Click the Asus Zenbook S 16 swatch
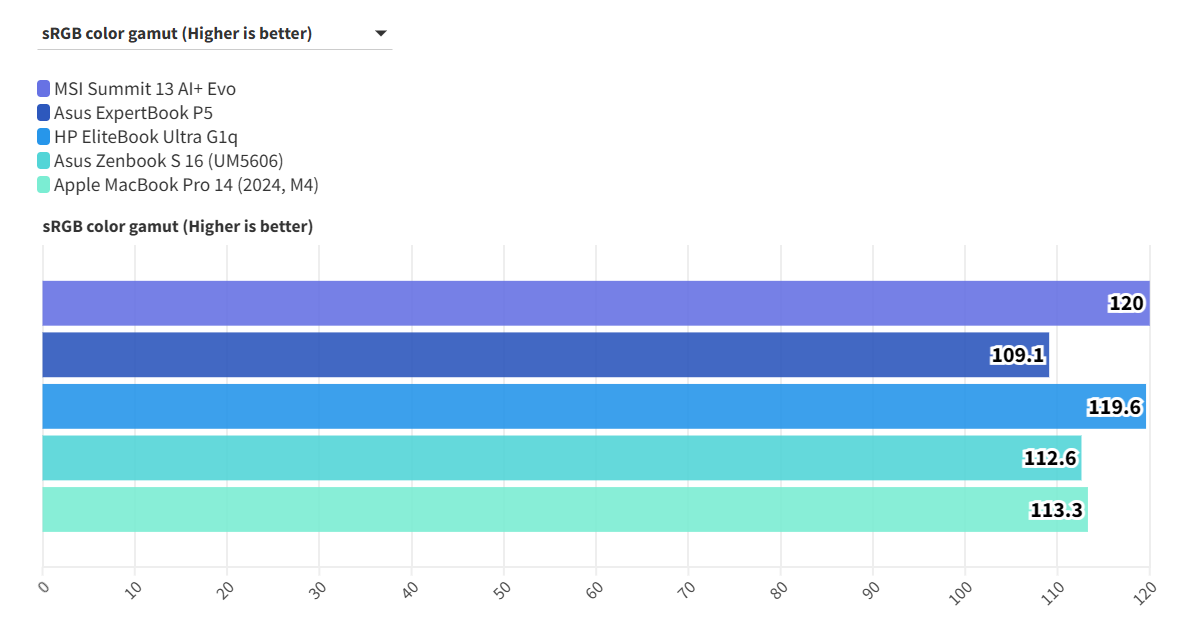This screenshot has width=1197, height=621. tap(44, 161)
